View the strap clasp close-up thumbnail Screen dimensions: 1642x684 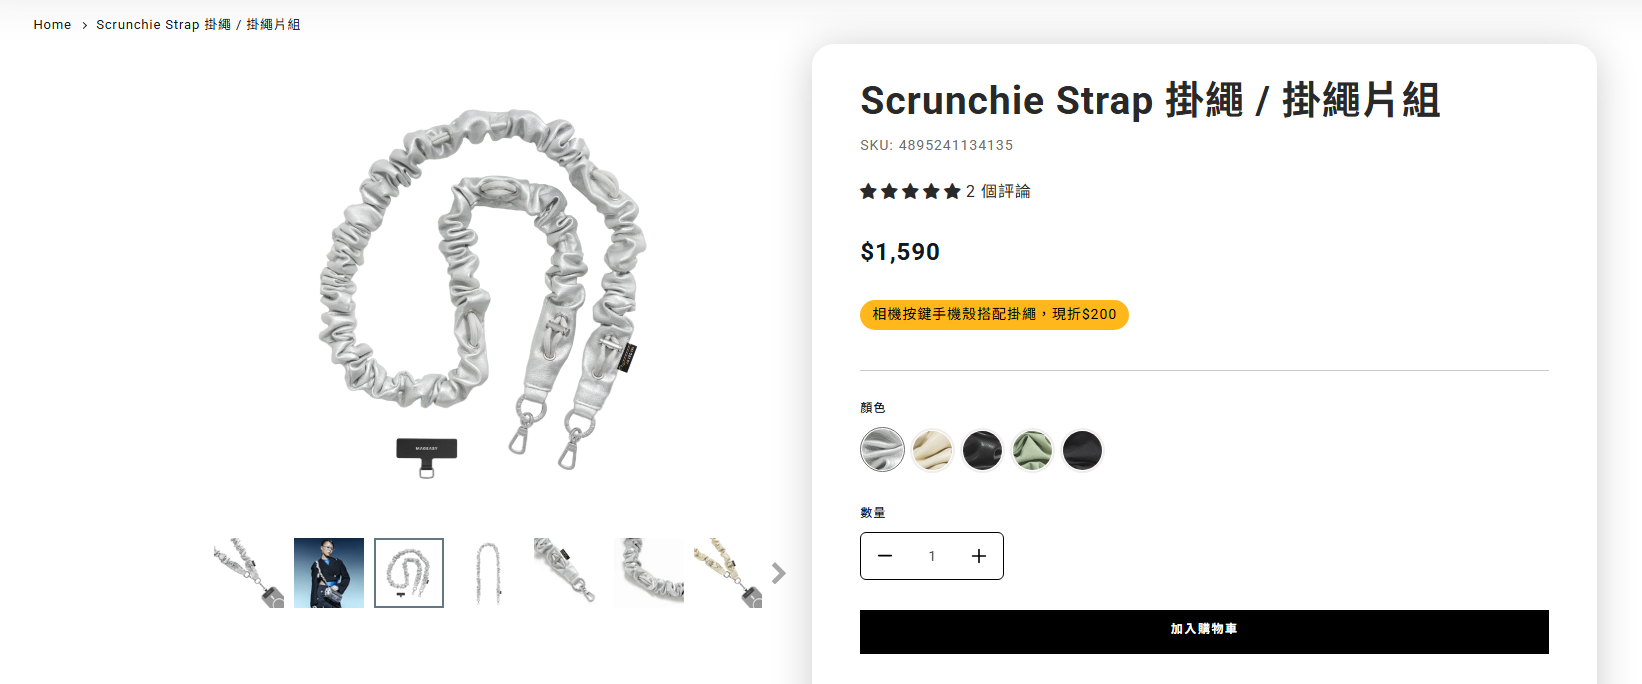pyautogui.click(x=569, y=573)
